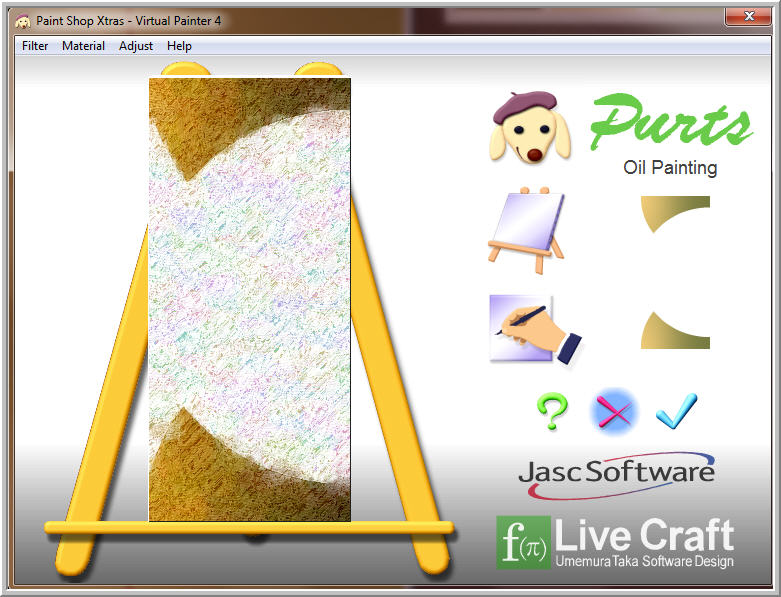Click the pink X cancel icon
This screenshot has width=781, height=597.
pos(614,412)
